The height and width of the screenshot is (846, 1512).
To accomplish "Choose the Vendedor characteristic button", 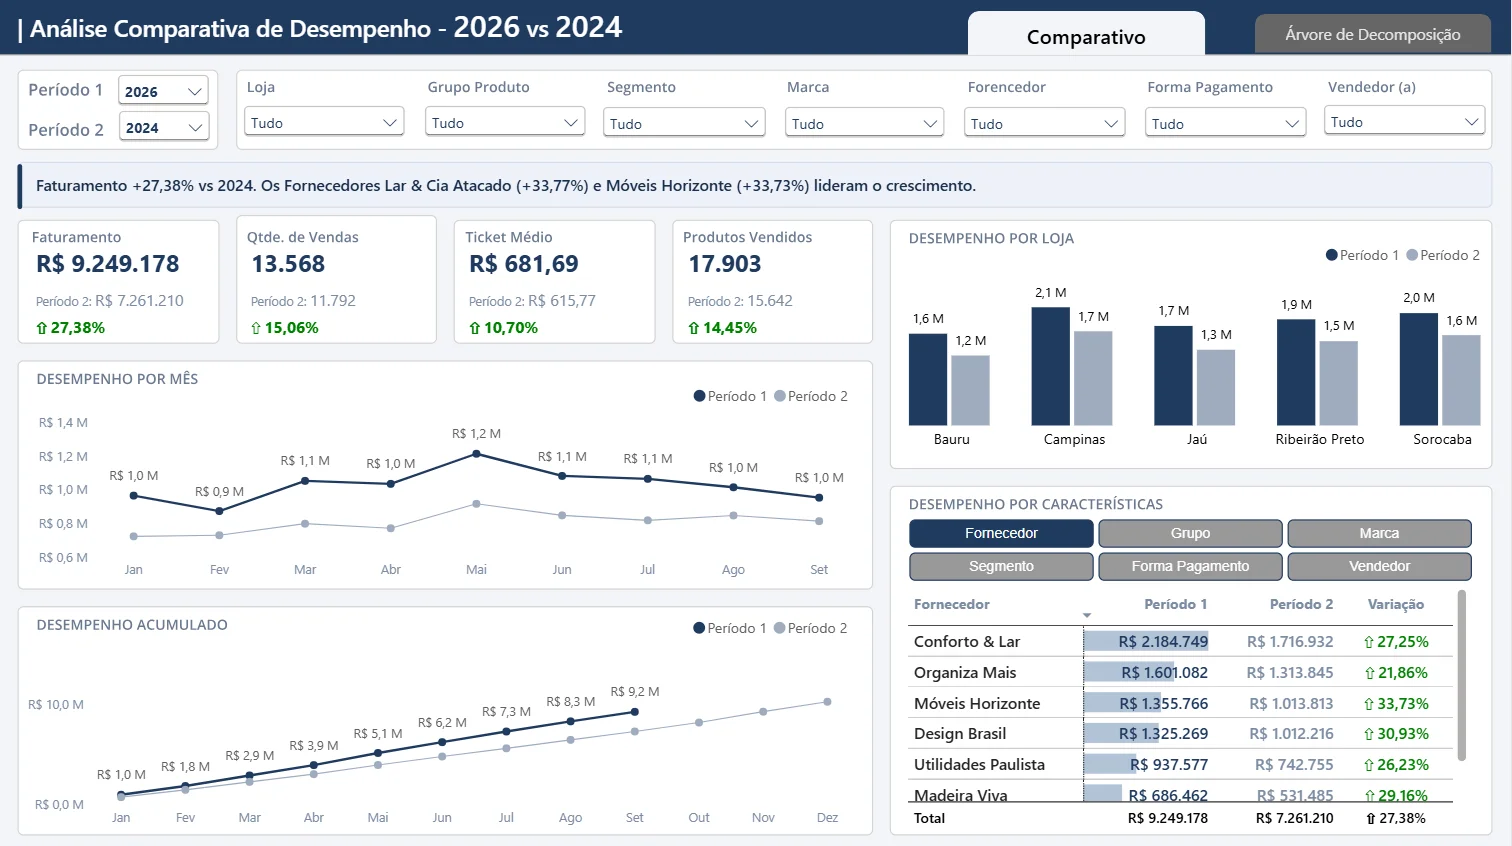I will click(1379, 566).
